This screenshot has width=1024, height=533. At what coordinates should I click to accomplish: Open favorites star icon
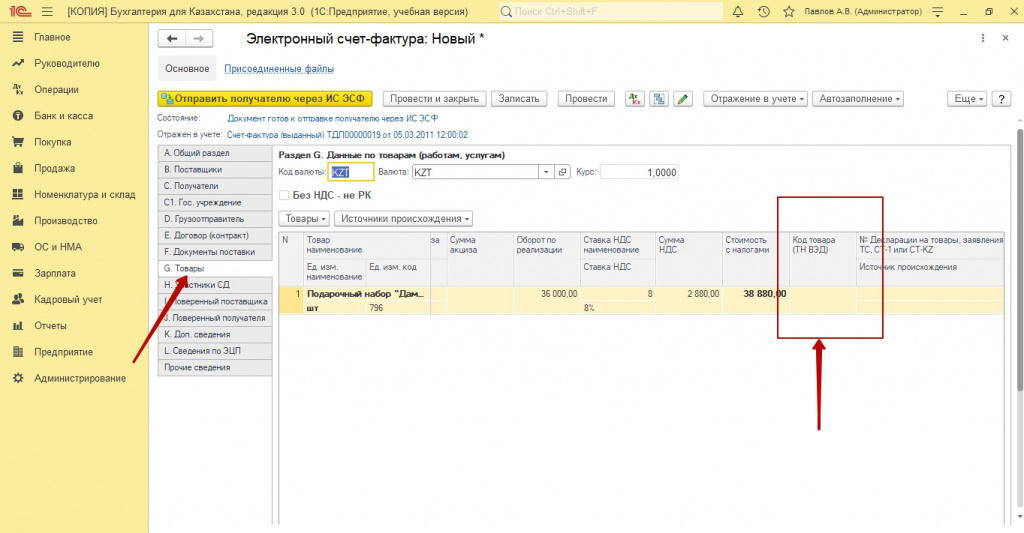coord(789,12)
